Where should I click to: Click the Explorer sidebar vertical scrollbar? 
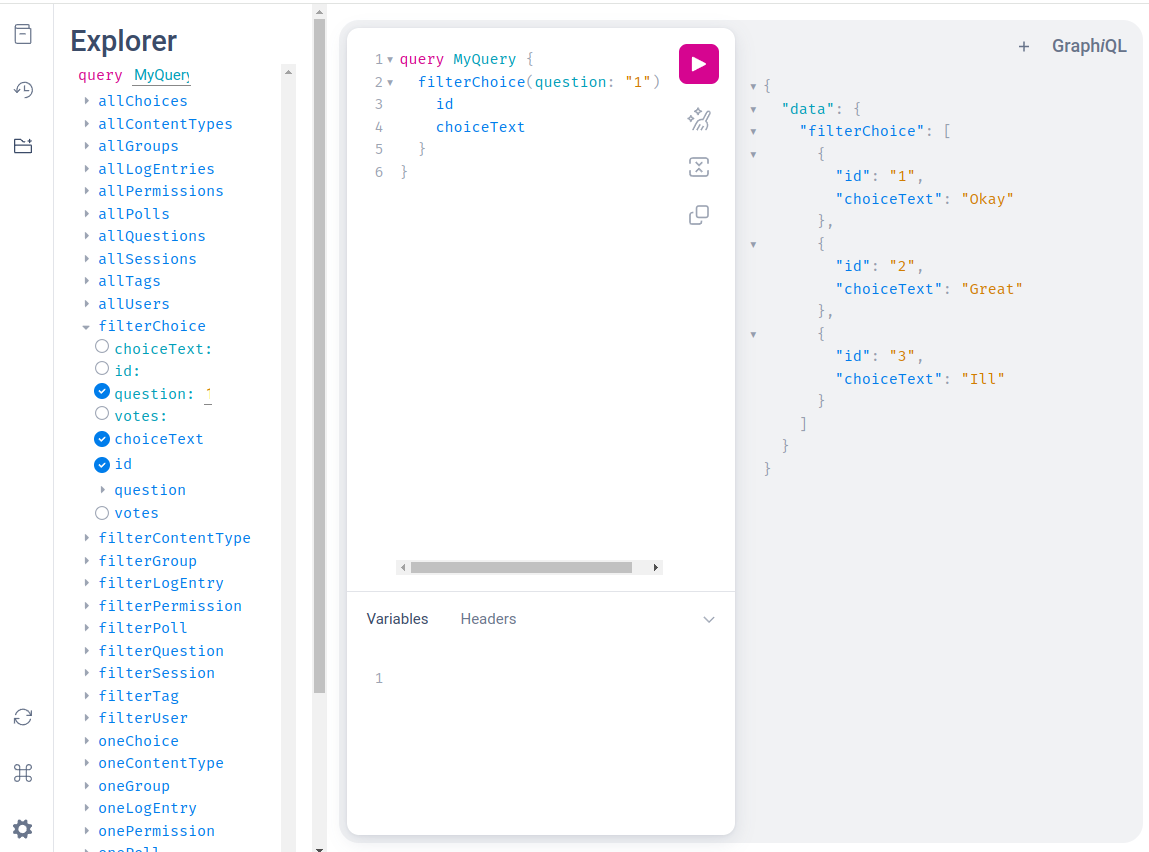319,356
